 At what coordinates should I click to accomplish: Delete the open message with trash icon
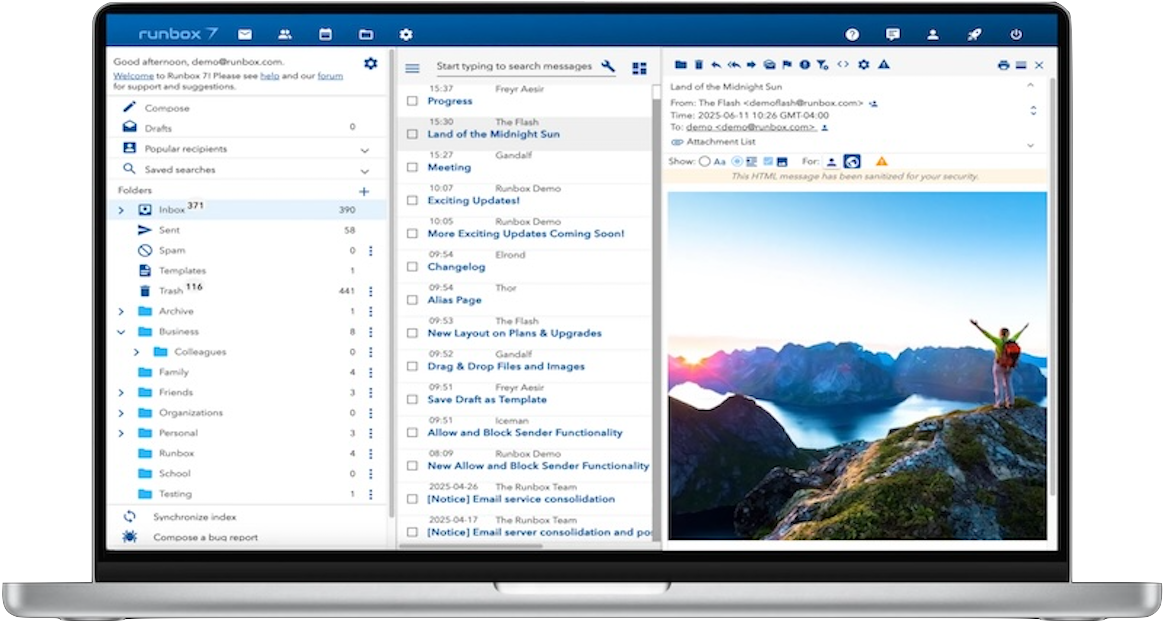pos(699,65)
